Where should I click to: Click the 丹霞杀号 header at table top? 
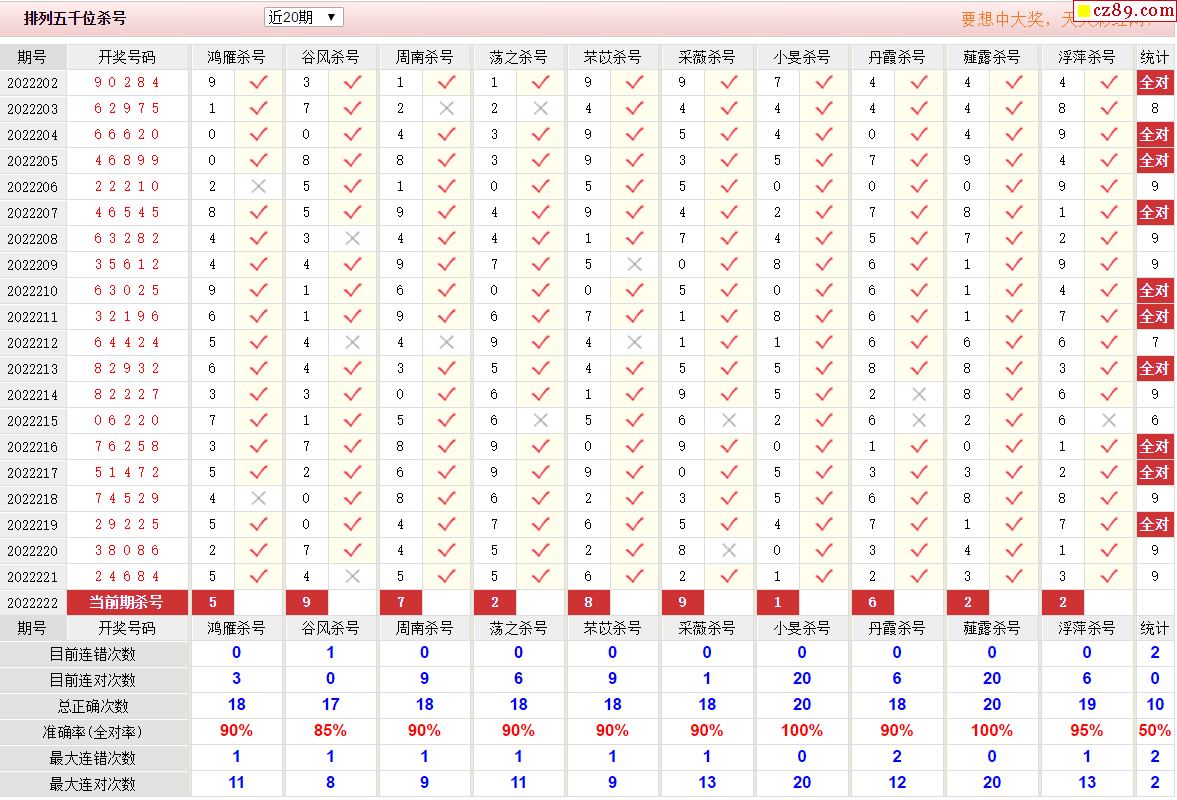coord(896,57)
